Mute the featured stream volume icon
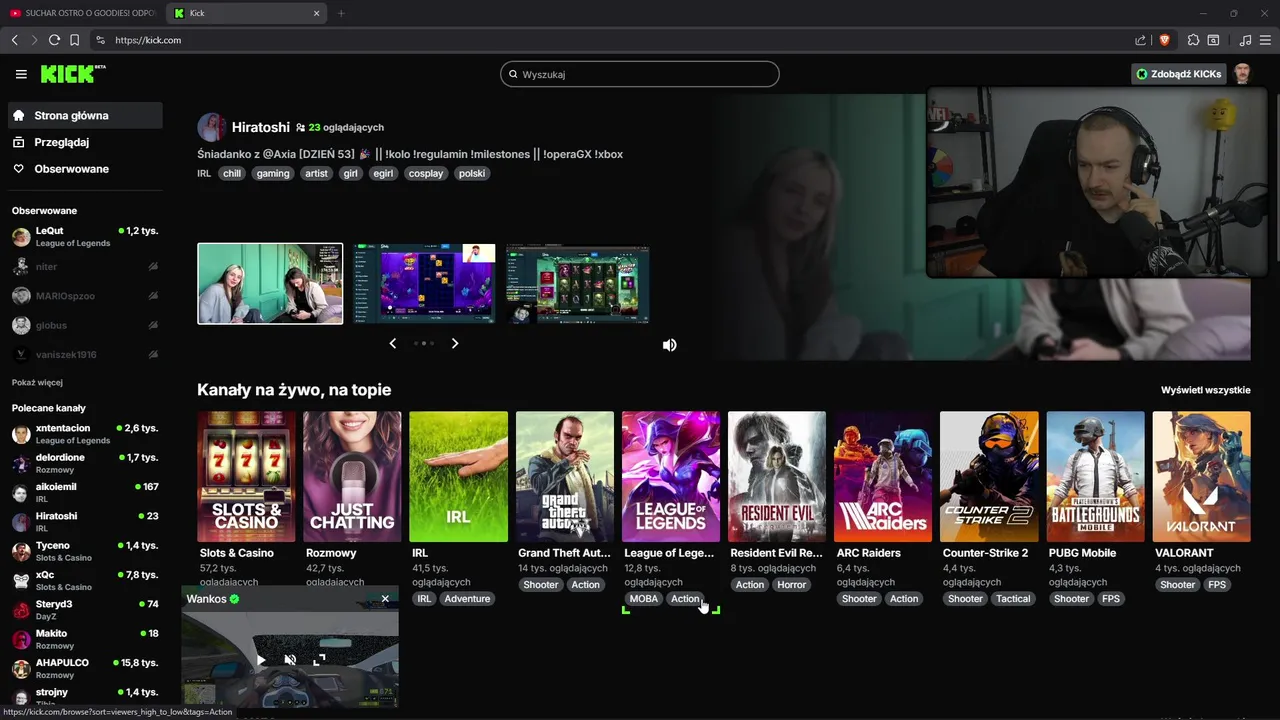 pos(669,345)
